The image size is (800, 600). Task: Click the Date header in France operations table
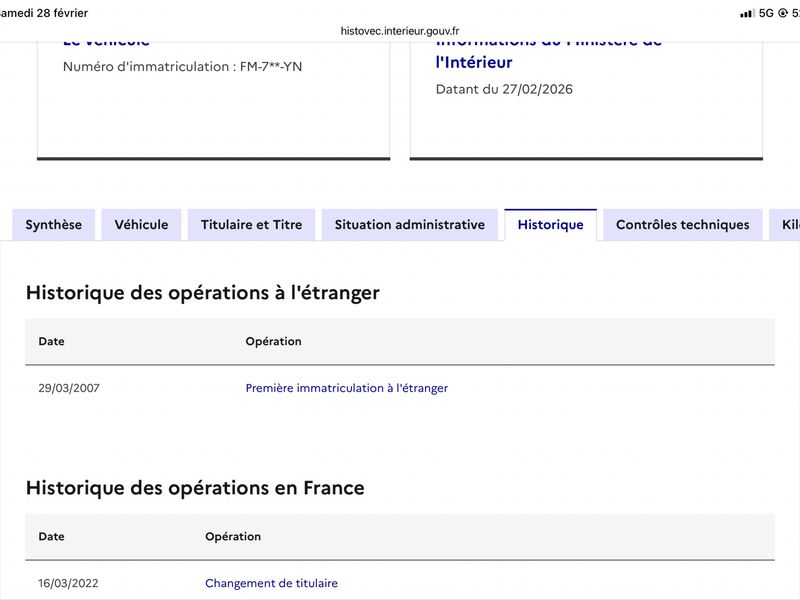52,536
